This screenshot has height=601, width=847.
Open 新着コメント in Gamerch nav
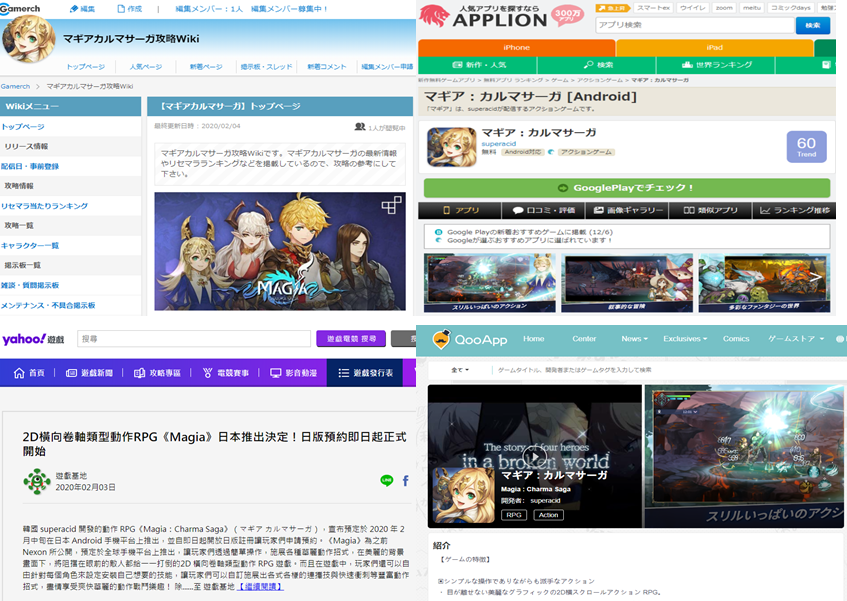point(327,67)
